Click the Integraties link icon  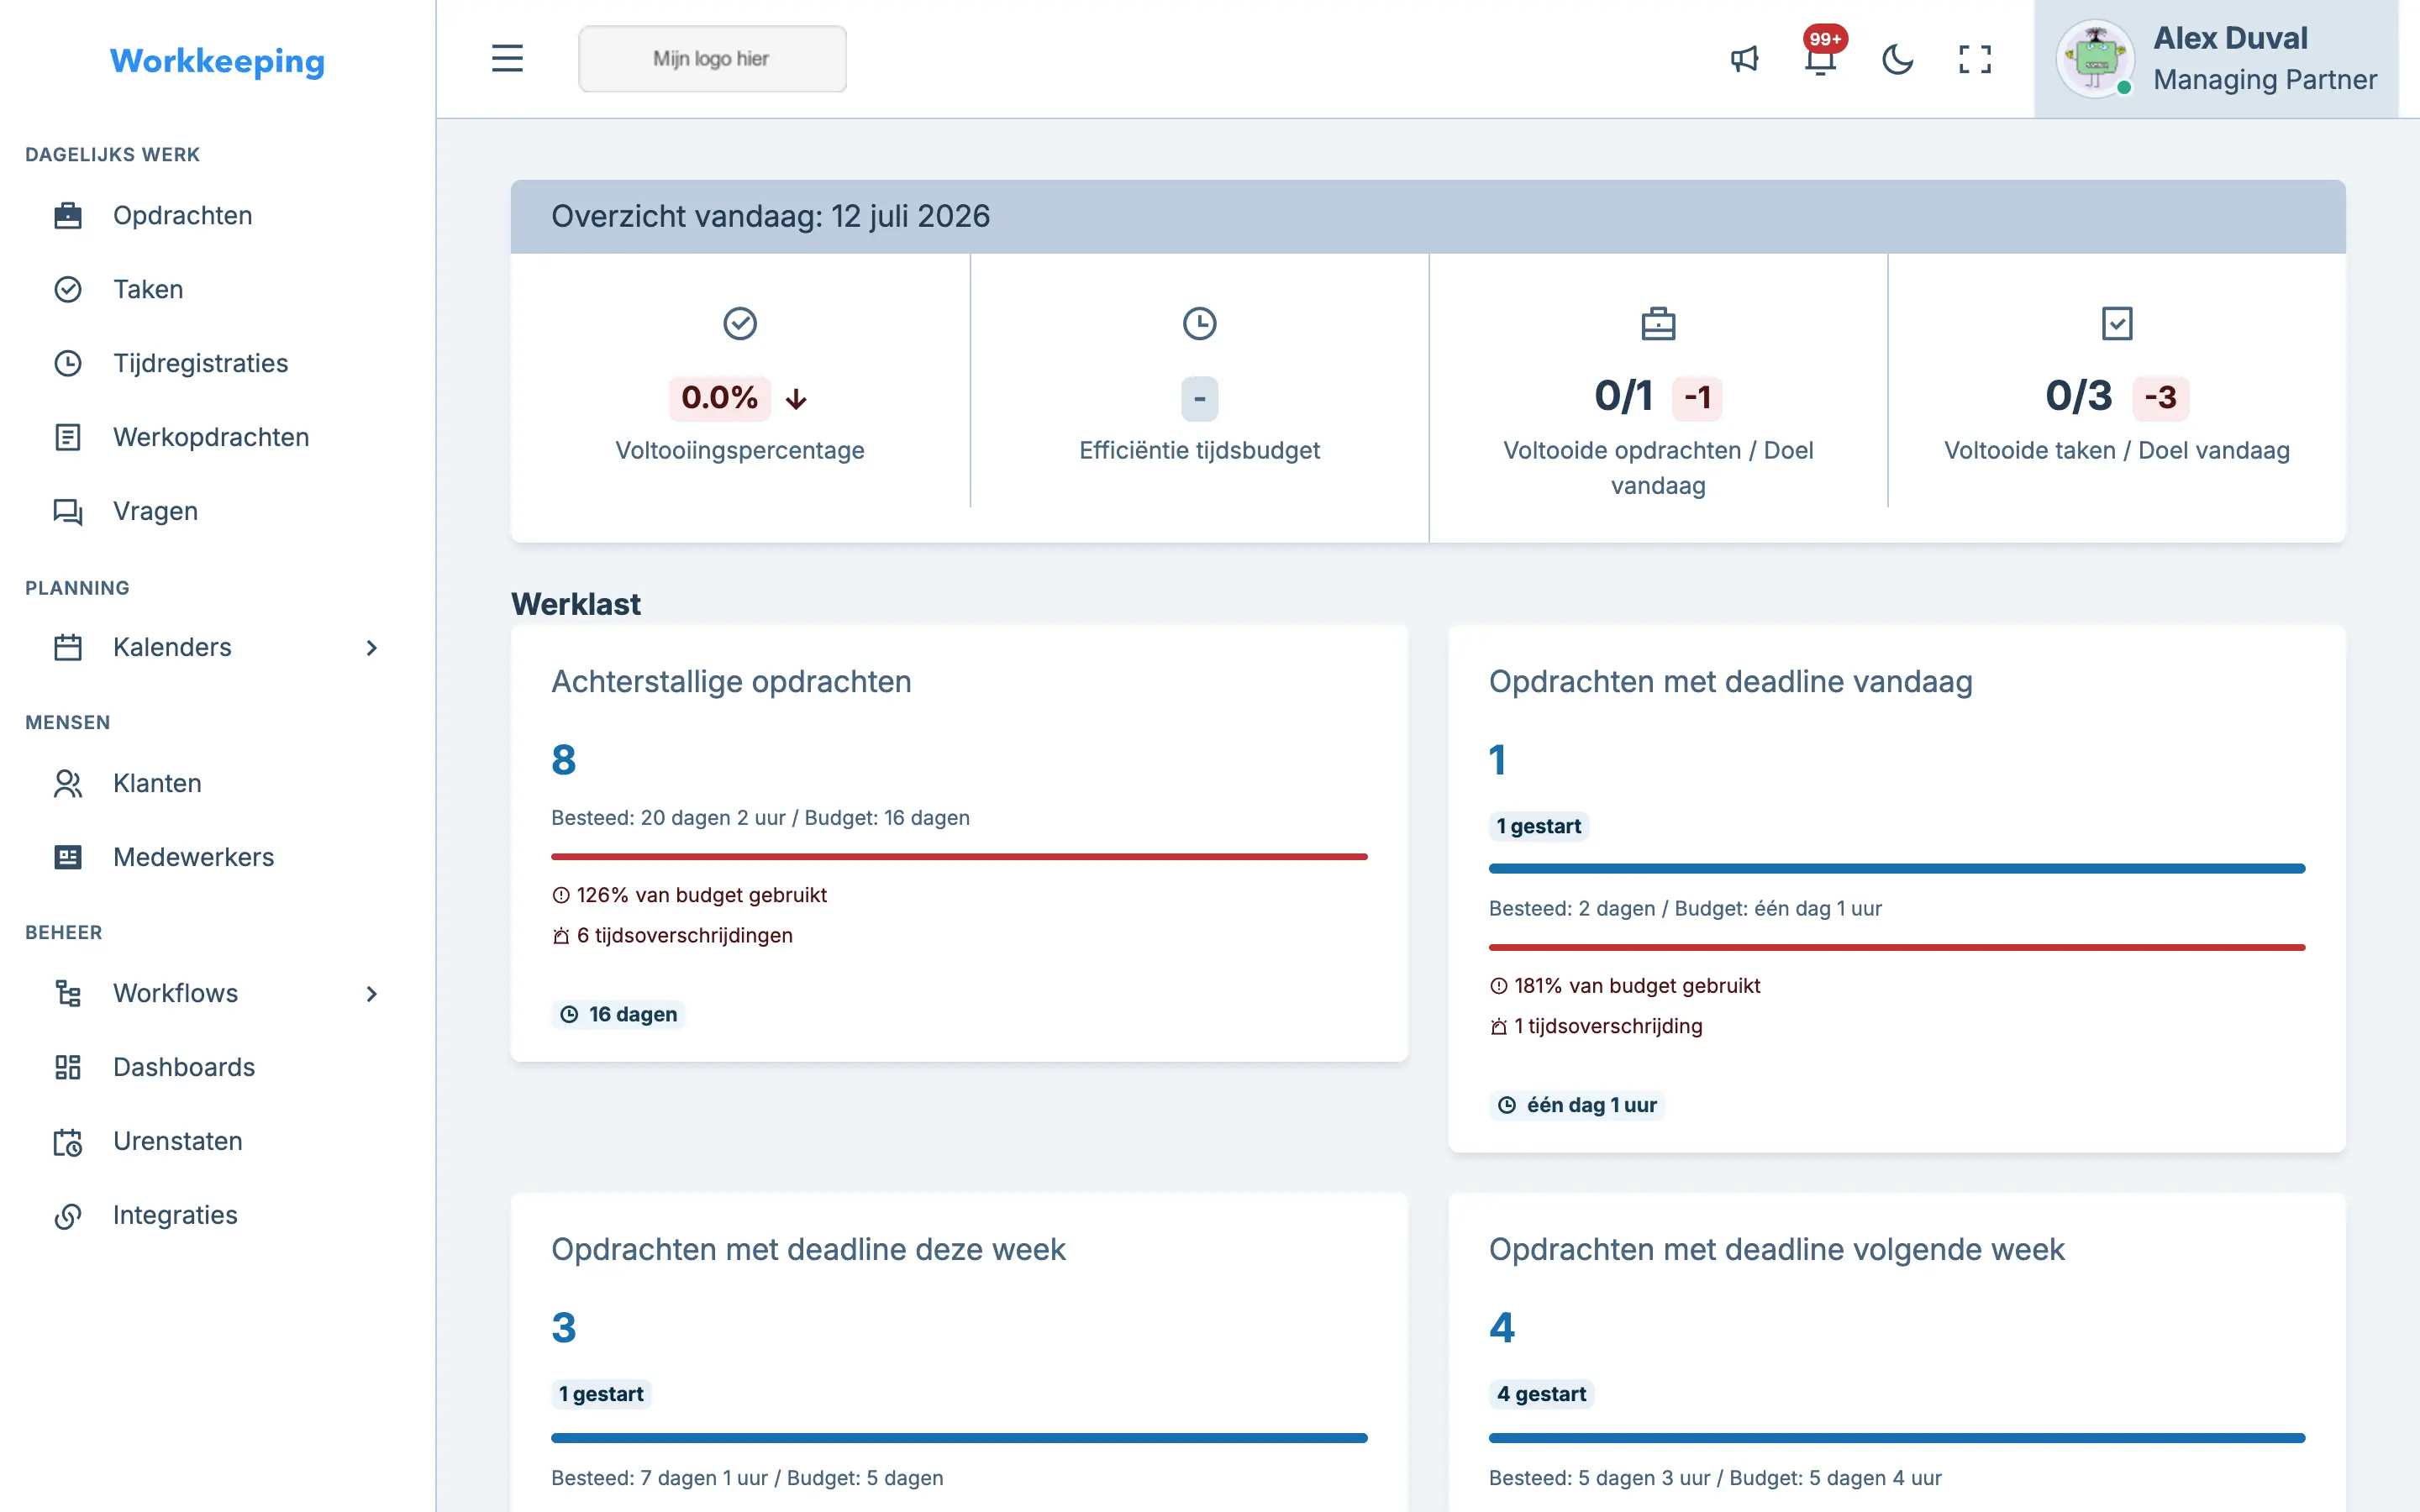68,1215
